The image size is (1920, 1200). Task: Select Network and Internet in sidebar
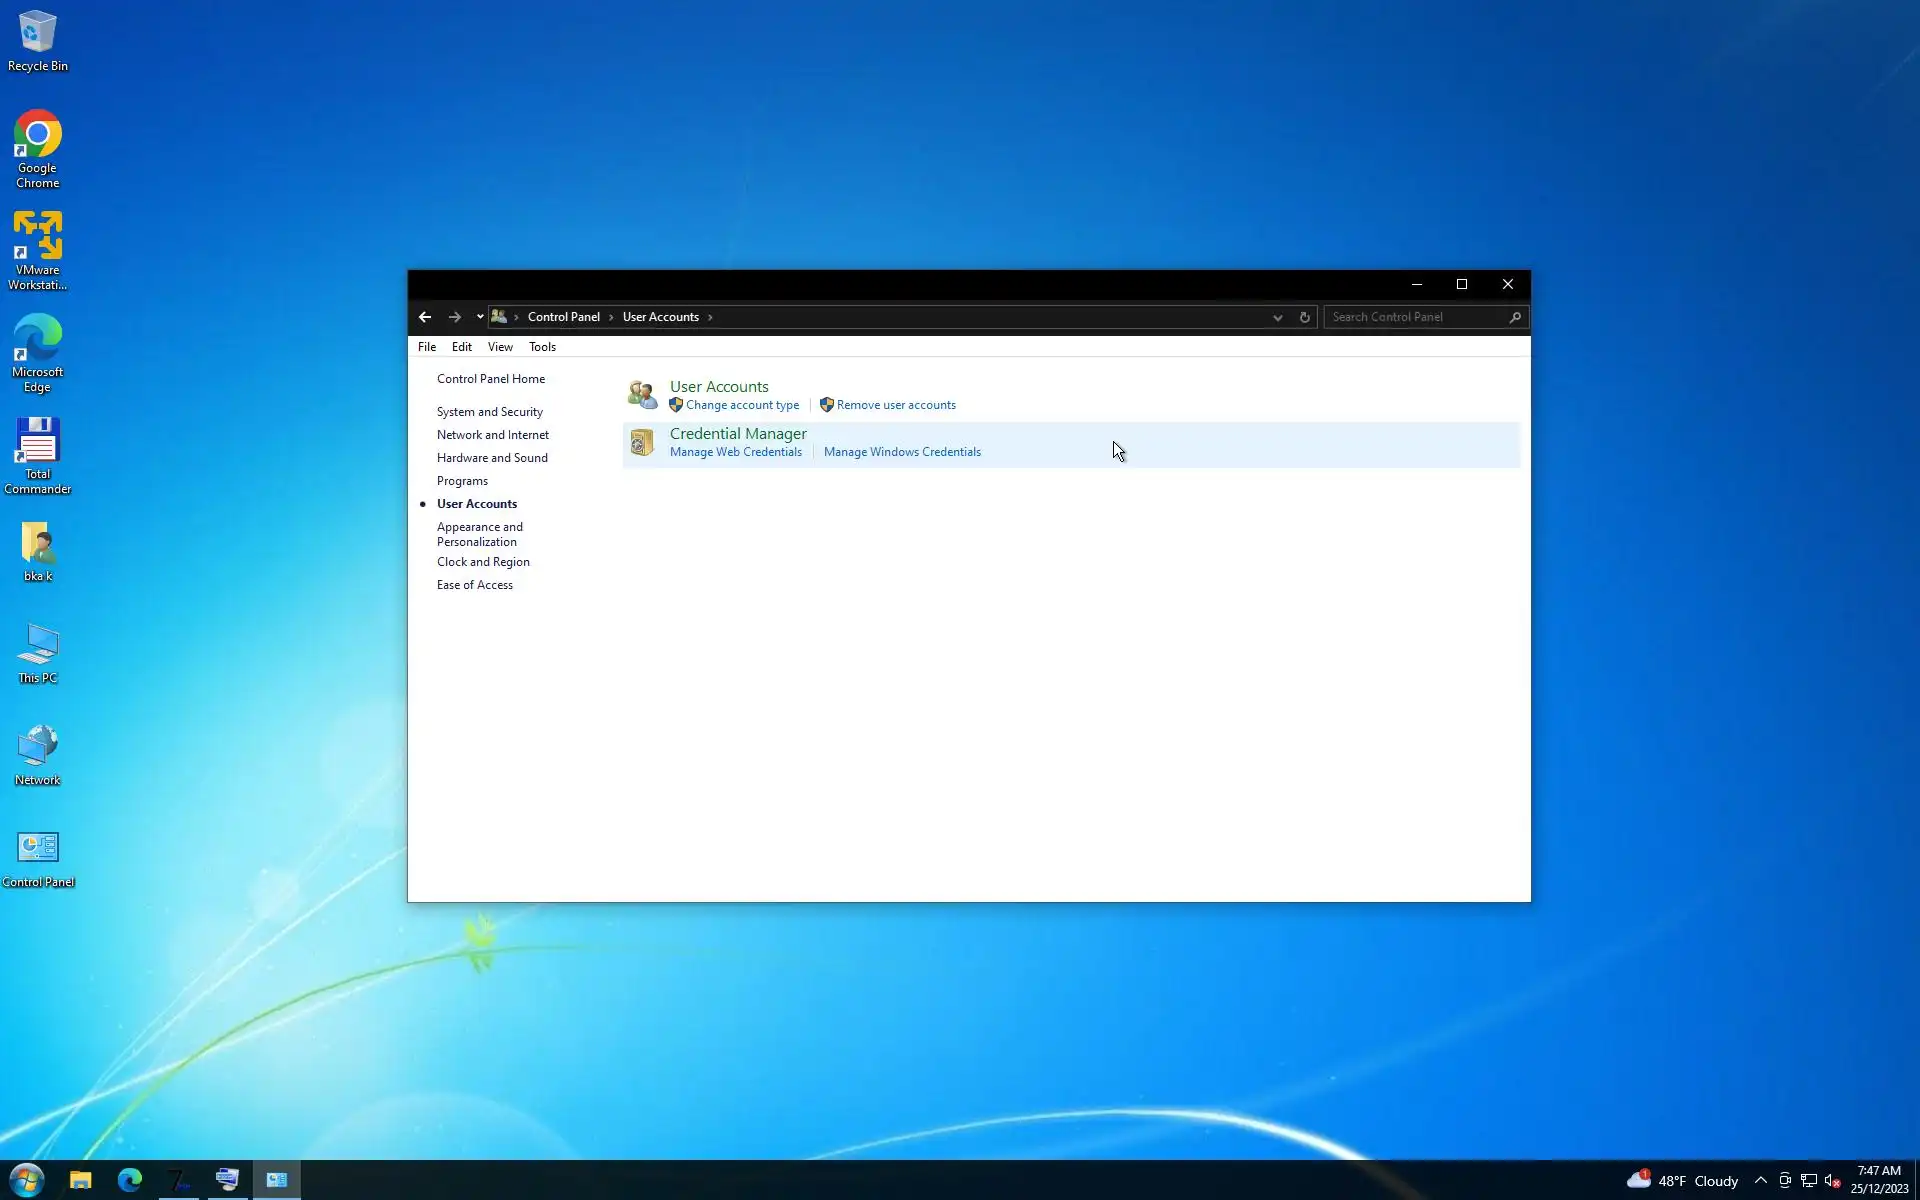click(x=492, y=435)
